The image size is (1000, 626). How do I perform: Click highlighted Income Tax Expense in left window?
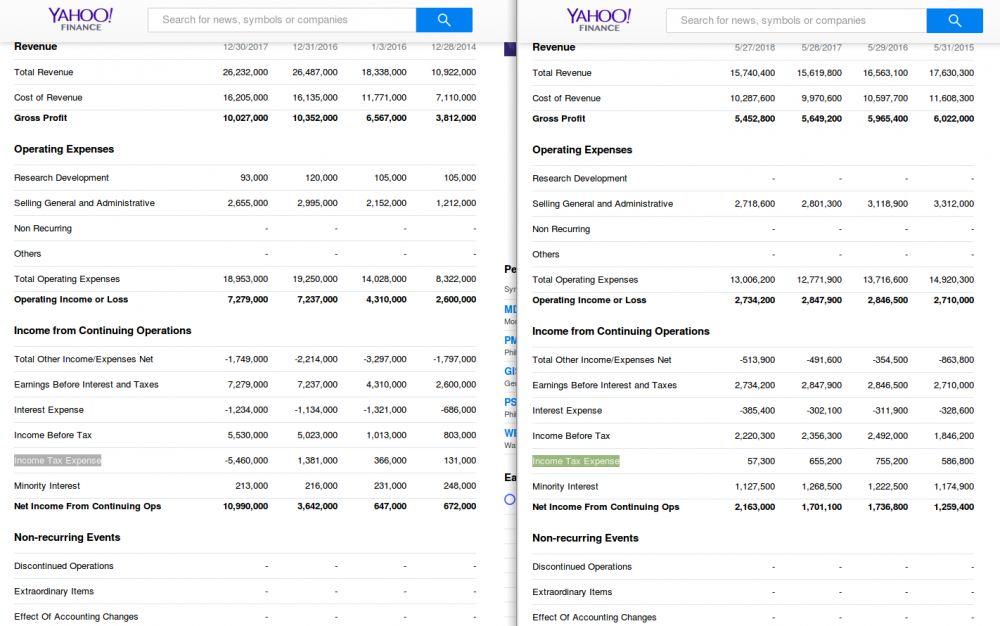click(x=58, y=460)
